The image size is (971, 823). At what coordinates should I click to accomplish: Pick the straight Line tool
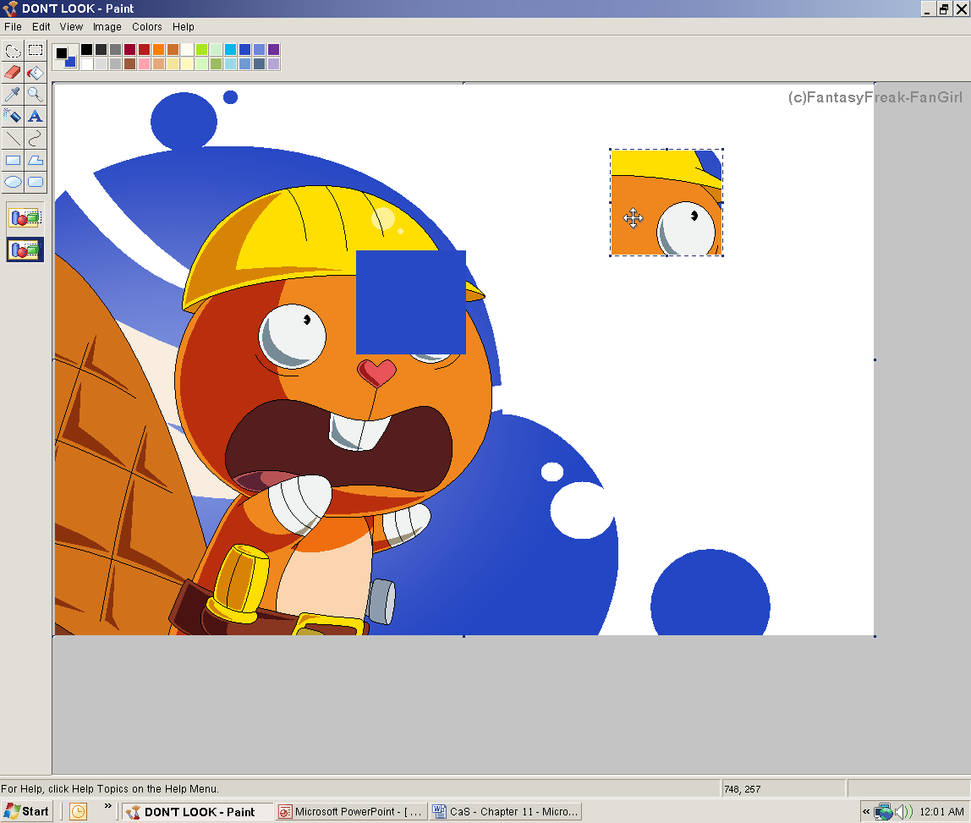13,138
